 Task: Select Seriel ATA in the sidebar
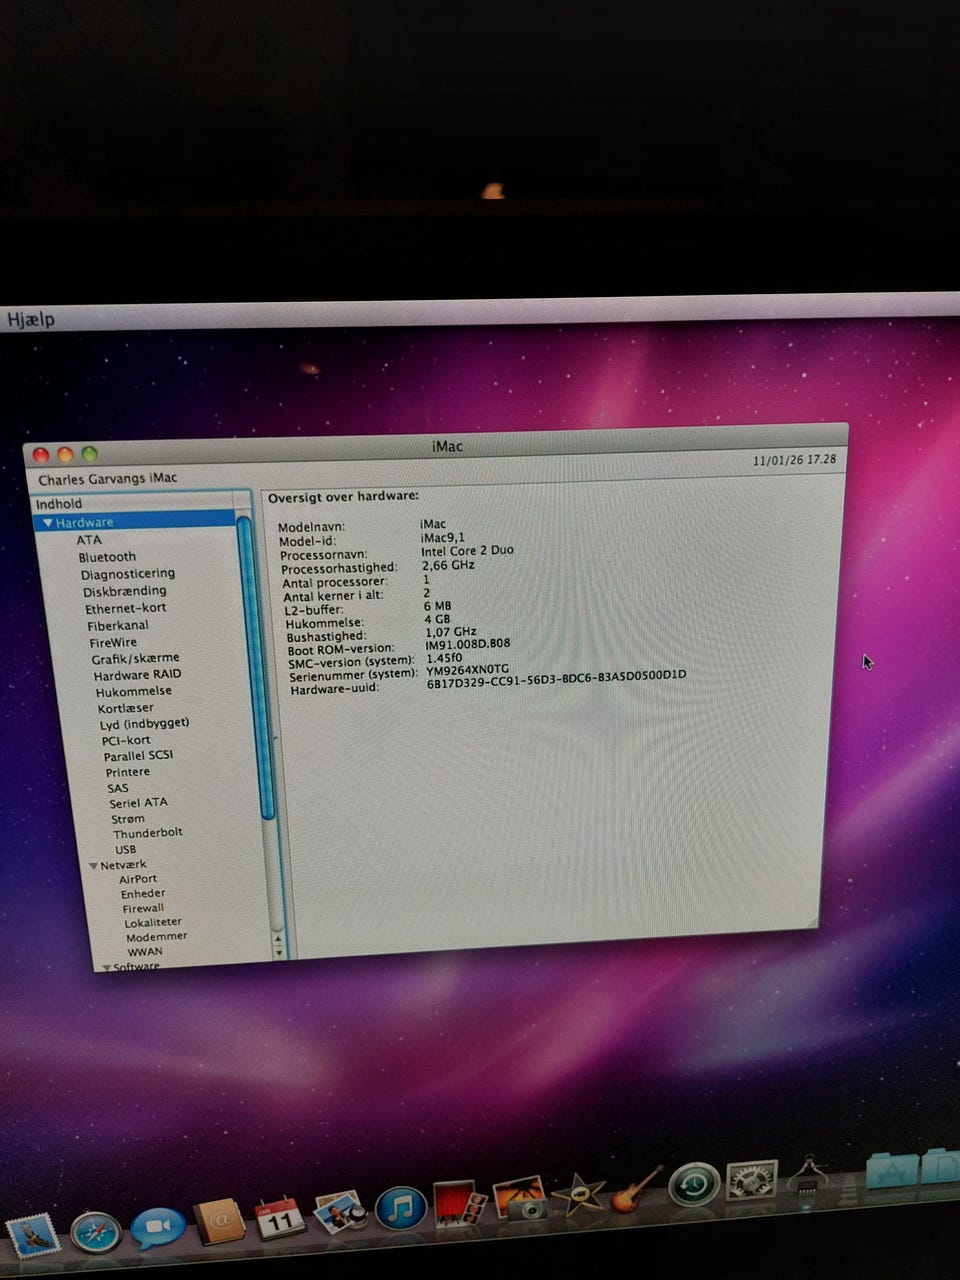coord(139,803)
